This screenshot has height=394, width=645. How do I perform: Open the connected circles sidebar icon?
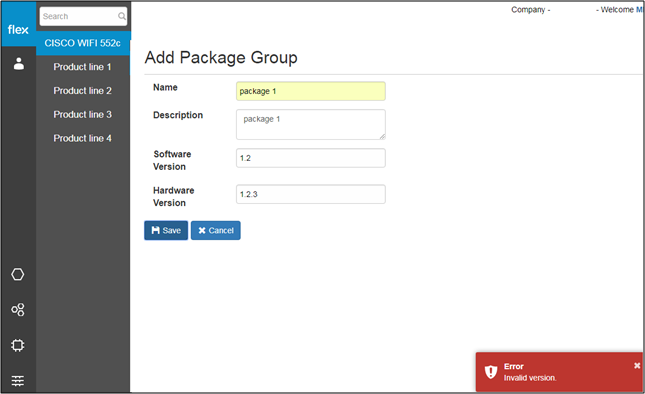coord(18,310)
